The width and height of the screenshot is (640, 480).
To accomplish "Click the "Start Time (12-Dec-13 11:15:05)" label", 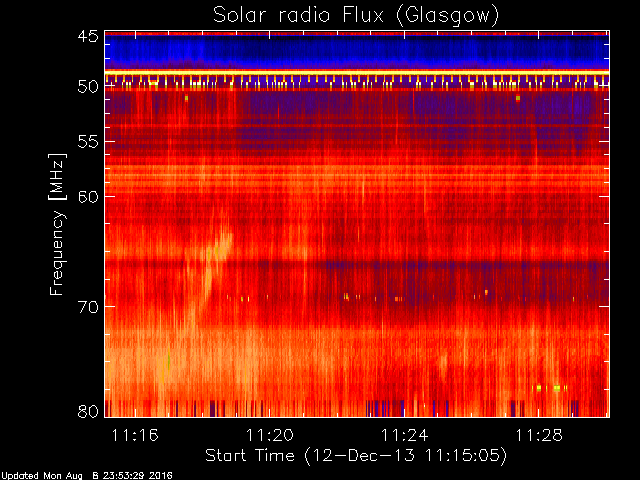I will pyautogui.click(x=356, y=456).
